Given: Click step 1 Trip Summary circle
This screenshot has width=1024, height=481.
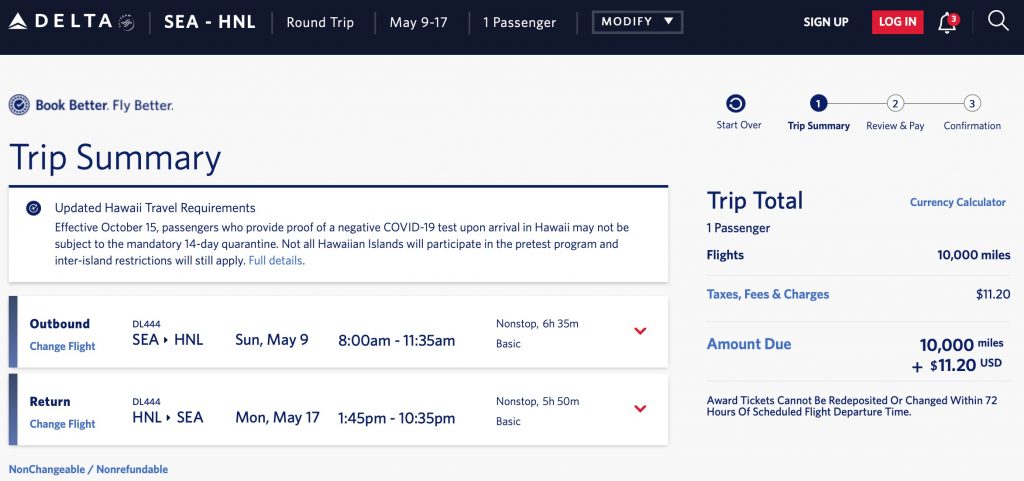Looking at the screenshot, I should click(818, 103).
